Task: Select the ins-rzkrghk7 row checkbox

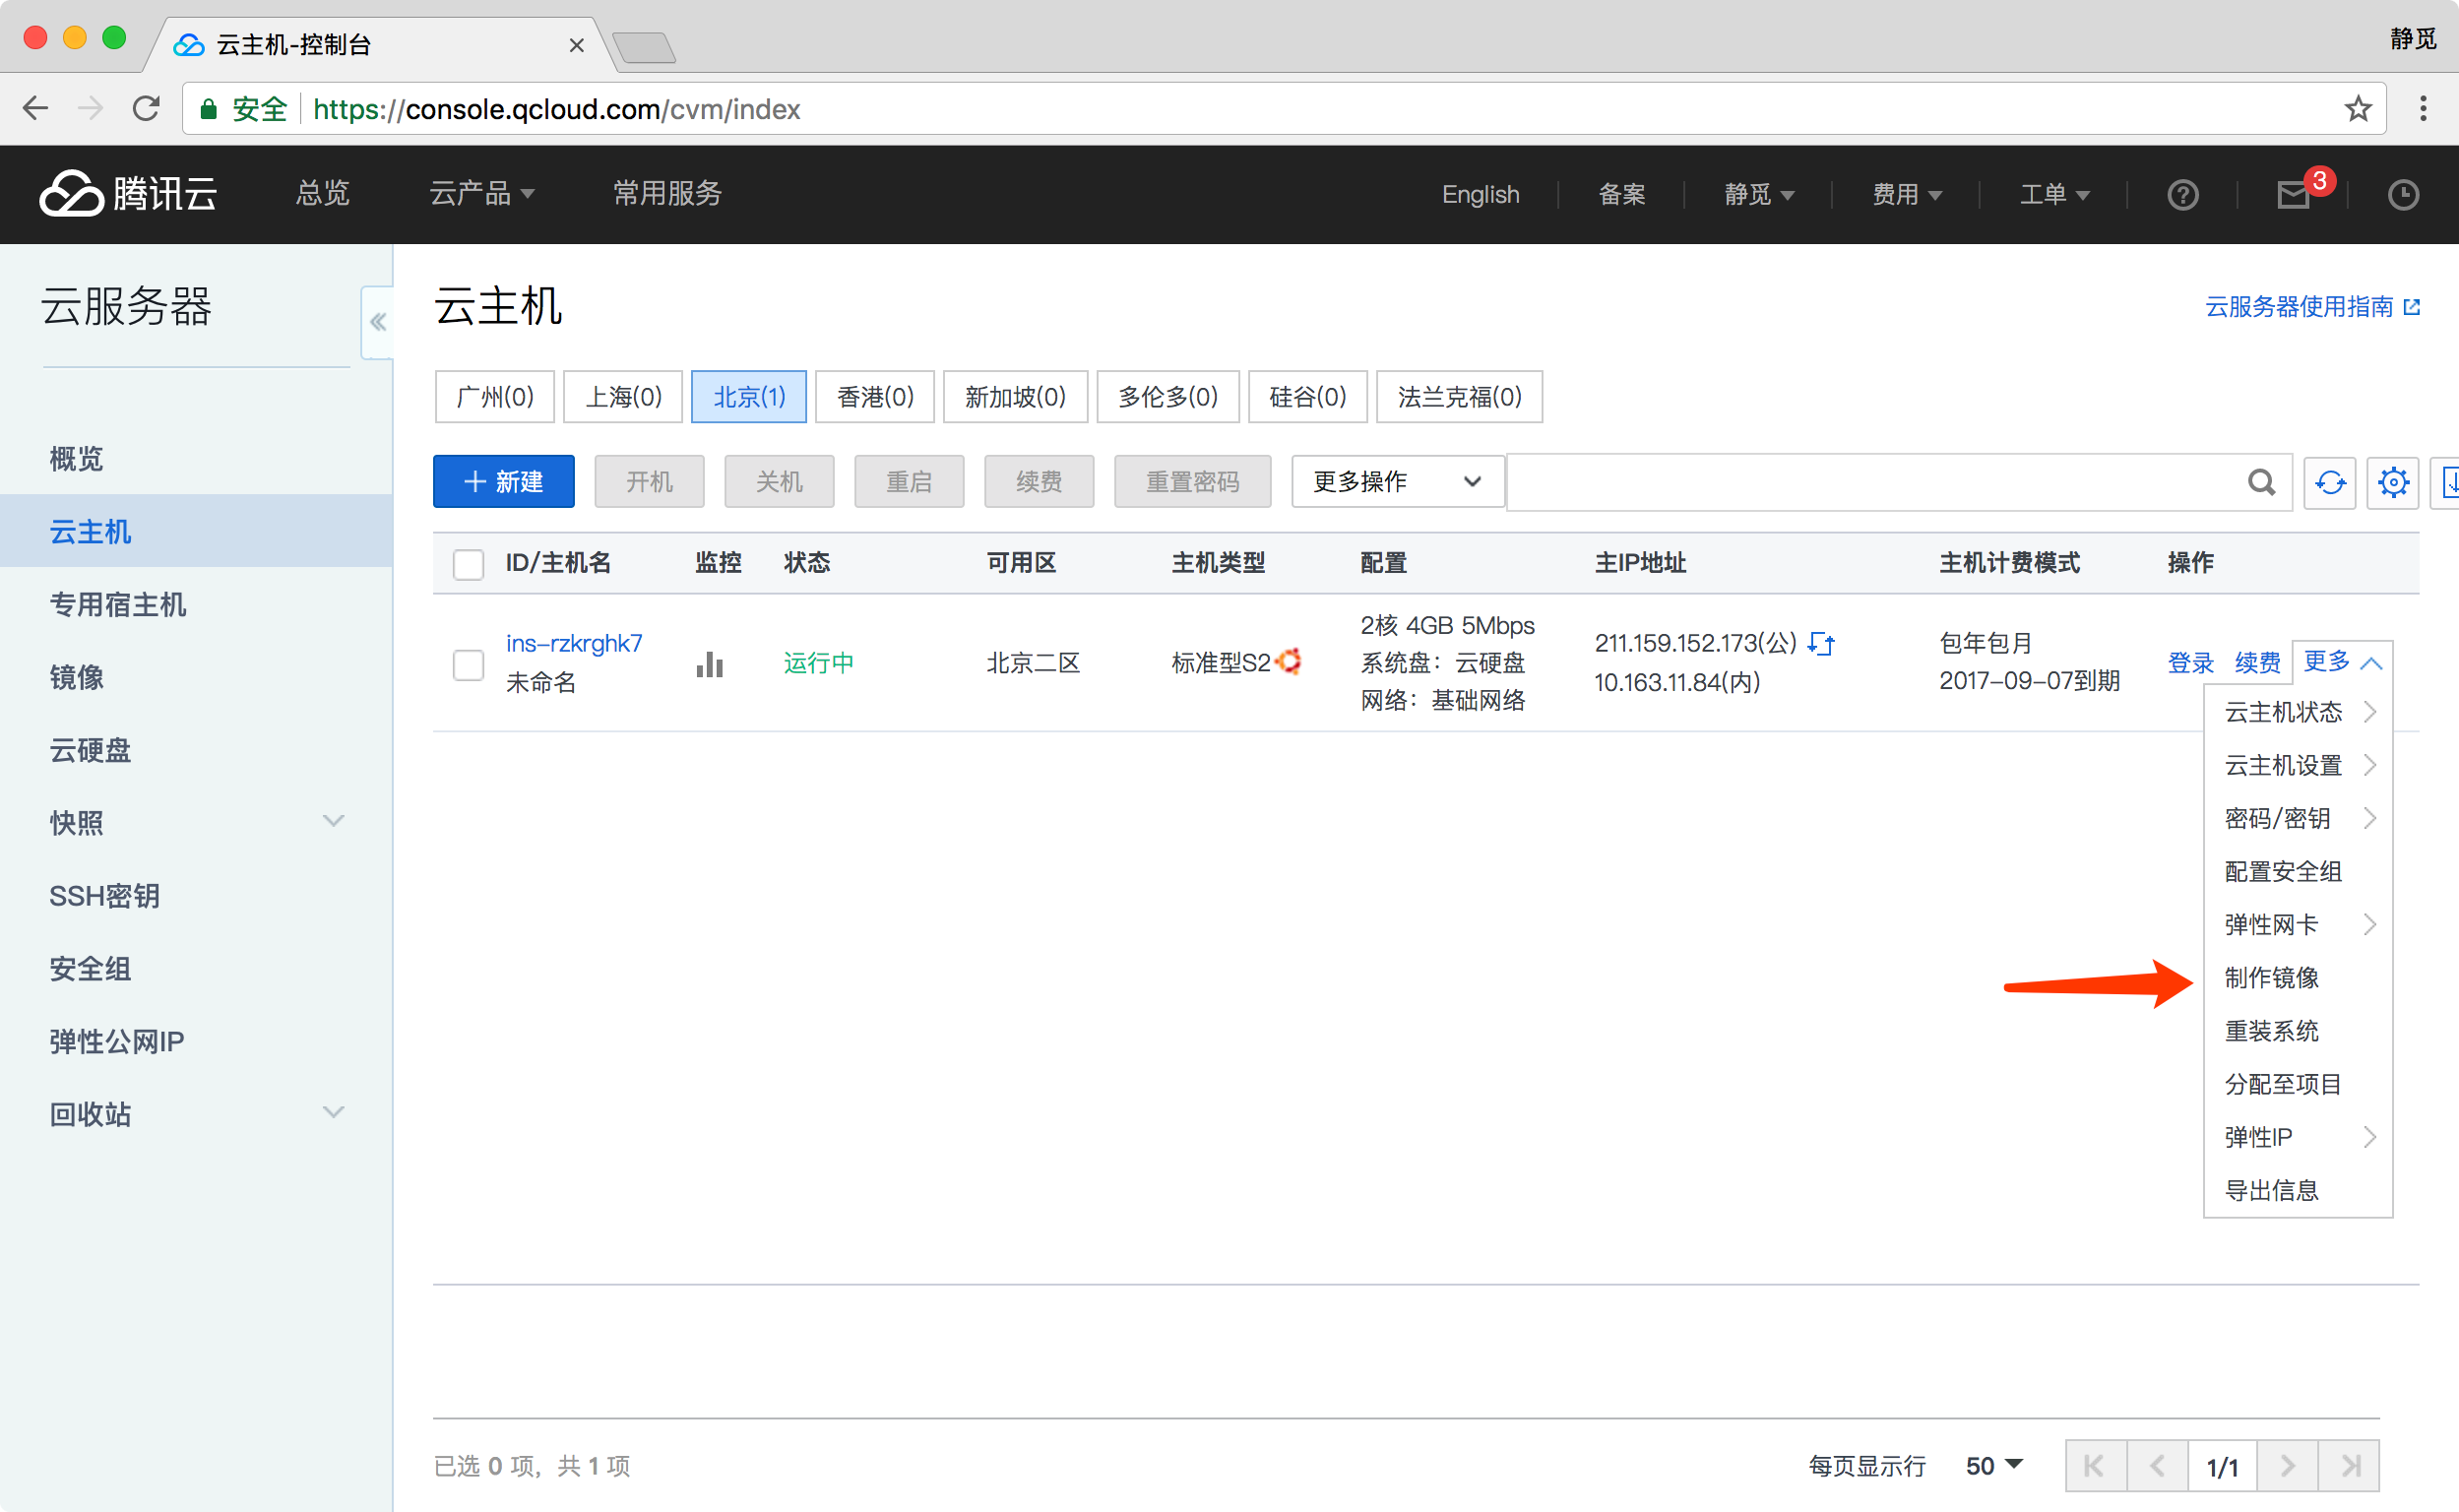Action: click(x=468, y=664)
